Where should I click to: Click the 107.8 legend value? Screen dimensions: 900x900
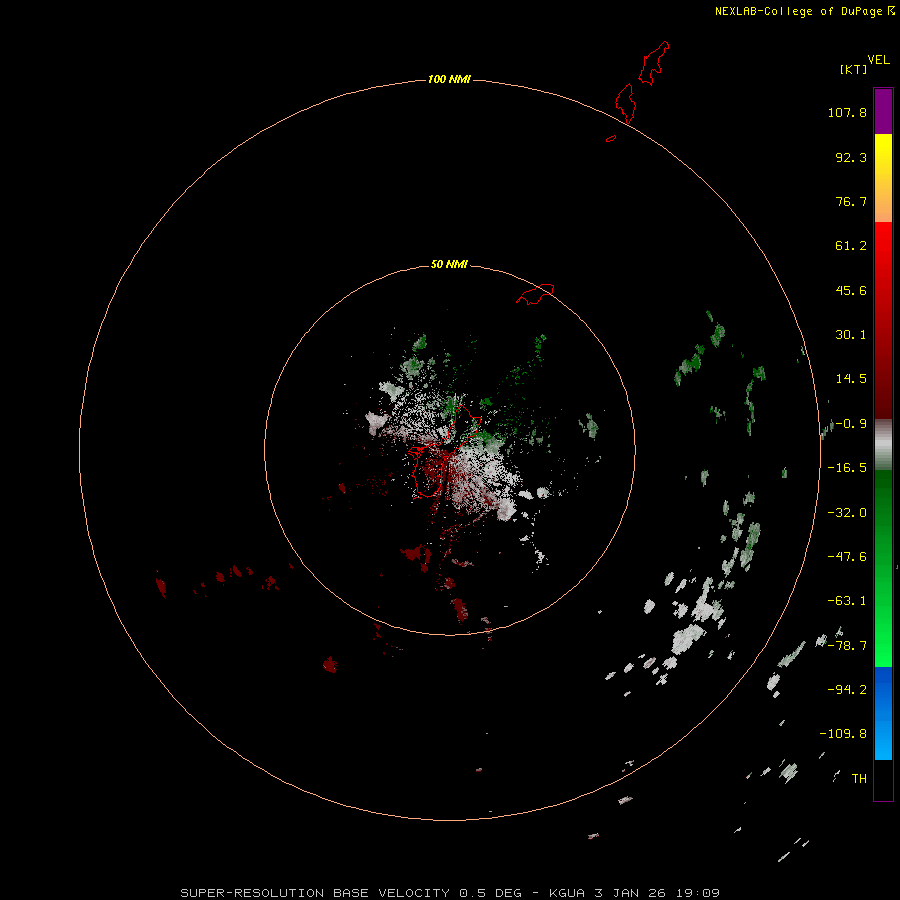point(847,112)
